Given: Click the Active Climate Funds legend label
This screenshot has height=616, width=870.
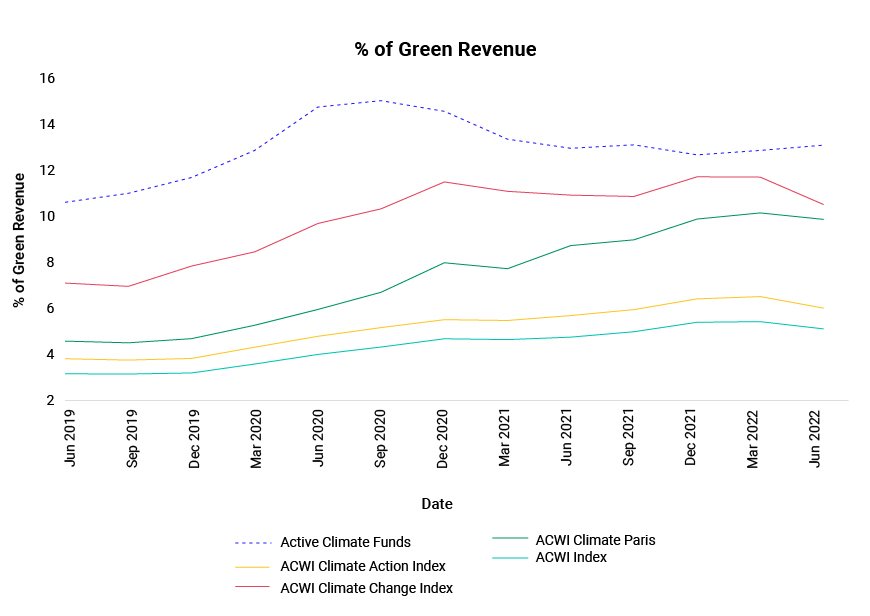Looking at the screenshot, I should point(345,542).
